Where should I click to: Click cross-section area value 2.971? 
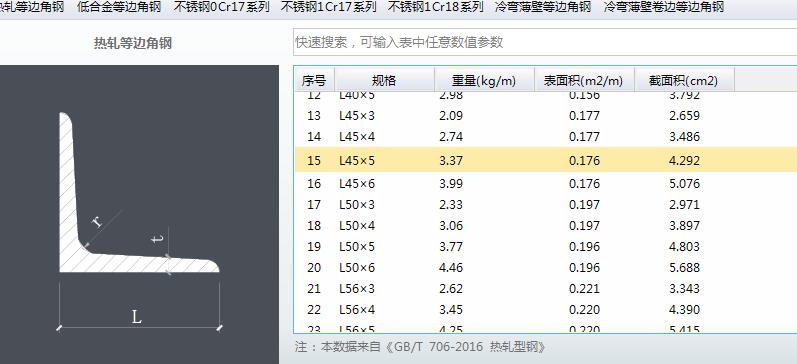[x=685, y=205]
